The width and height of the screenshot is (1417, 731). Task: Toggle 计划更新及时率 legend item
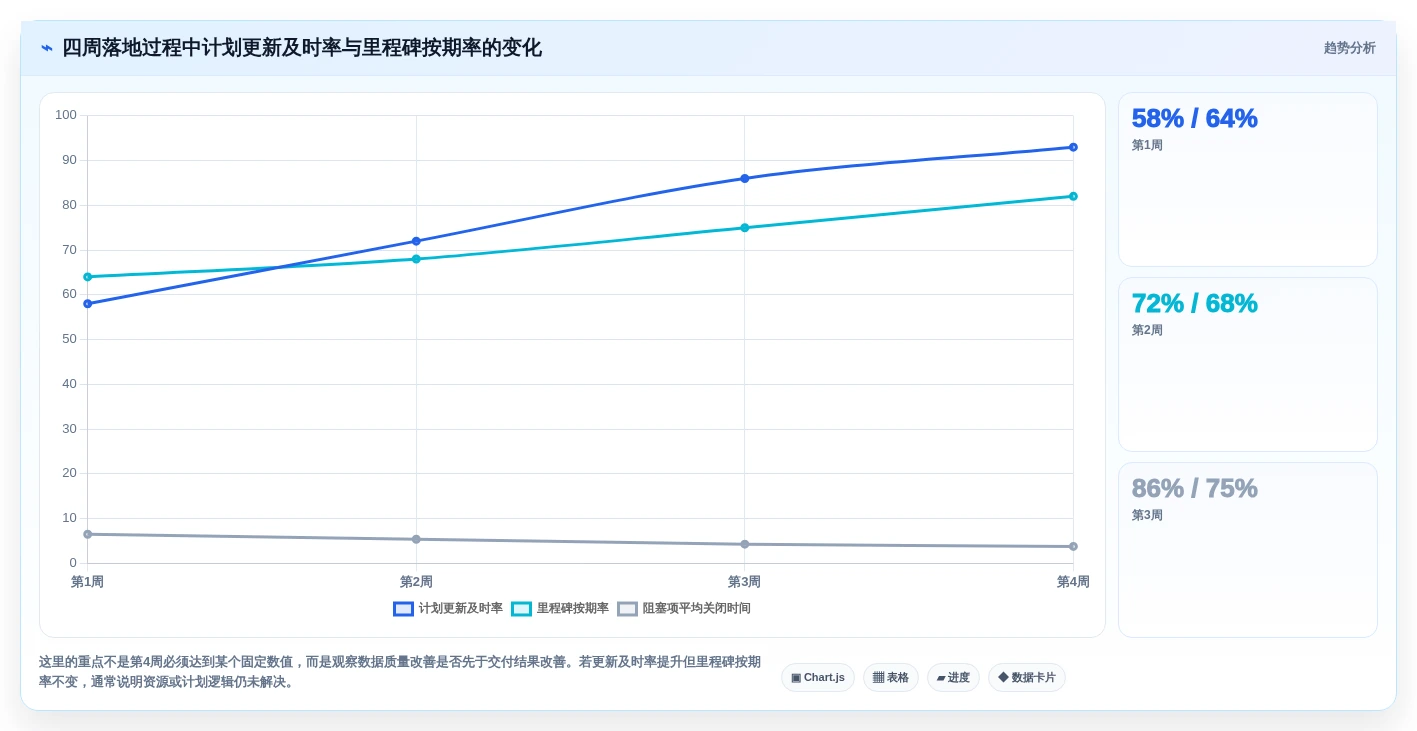448,608
